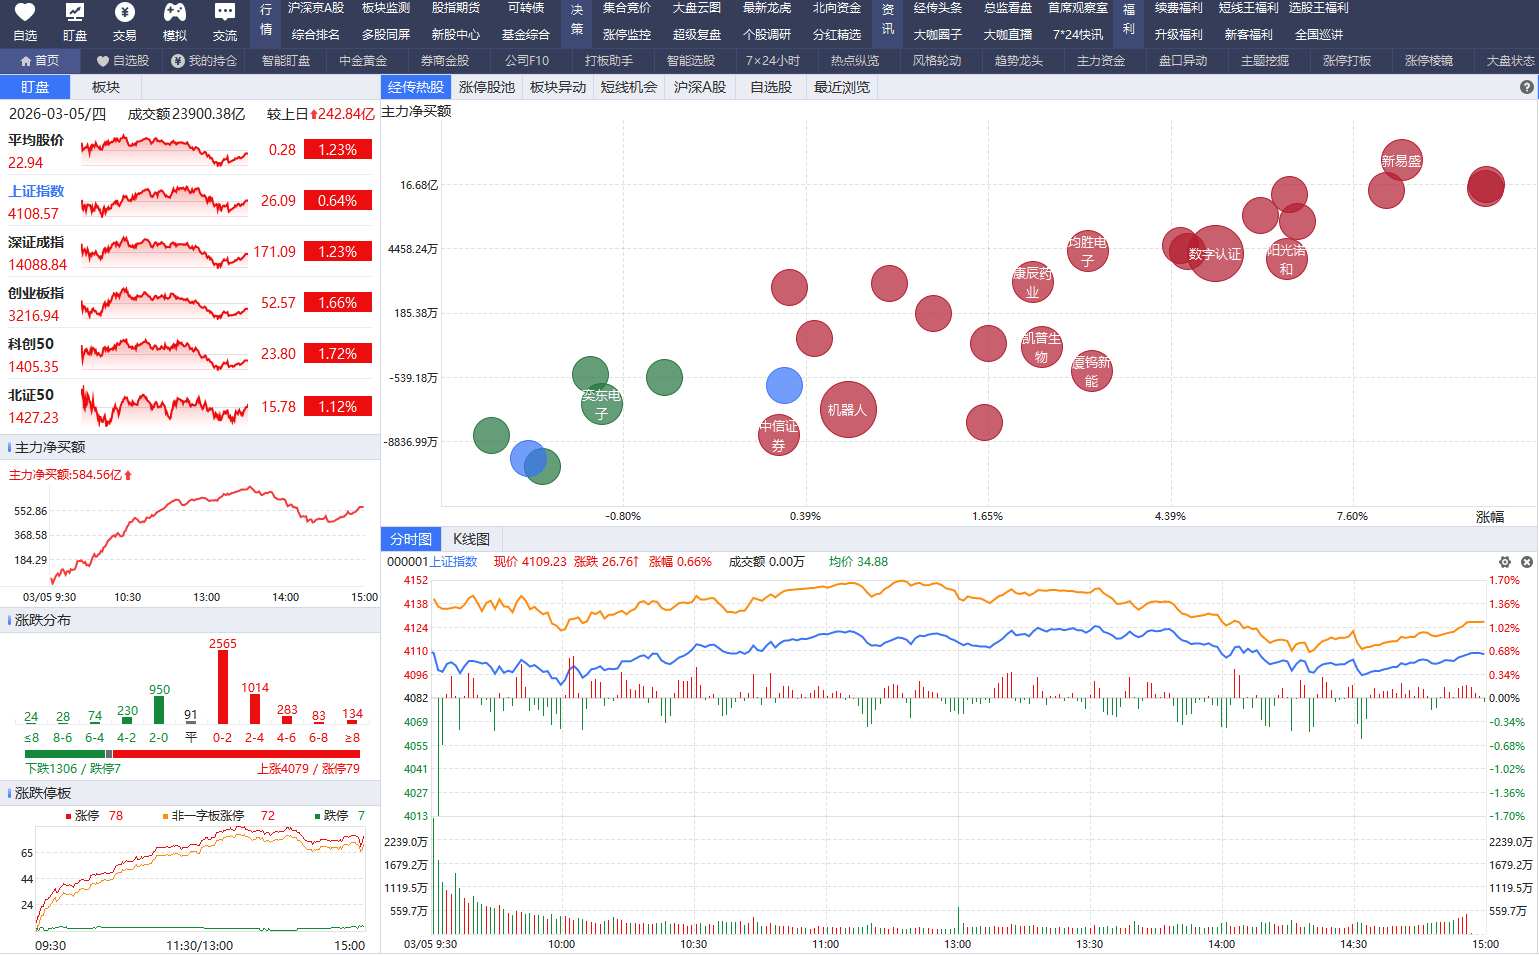1539x955 pixels.
Task: Switch to 涨停股池 tab
Action: coord(486,87)
